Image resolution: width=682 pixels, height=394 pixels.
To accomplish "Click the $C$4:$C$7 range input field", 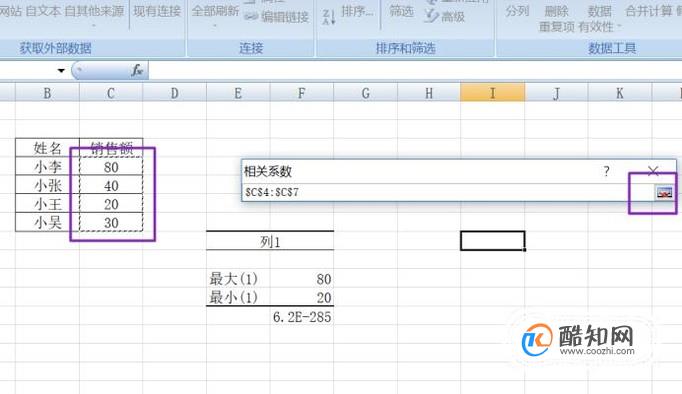I will [x=448, y=192].
